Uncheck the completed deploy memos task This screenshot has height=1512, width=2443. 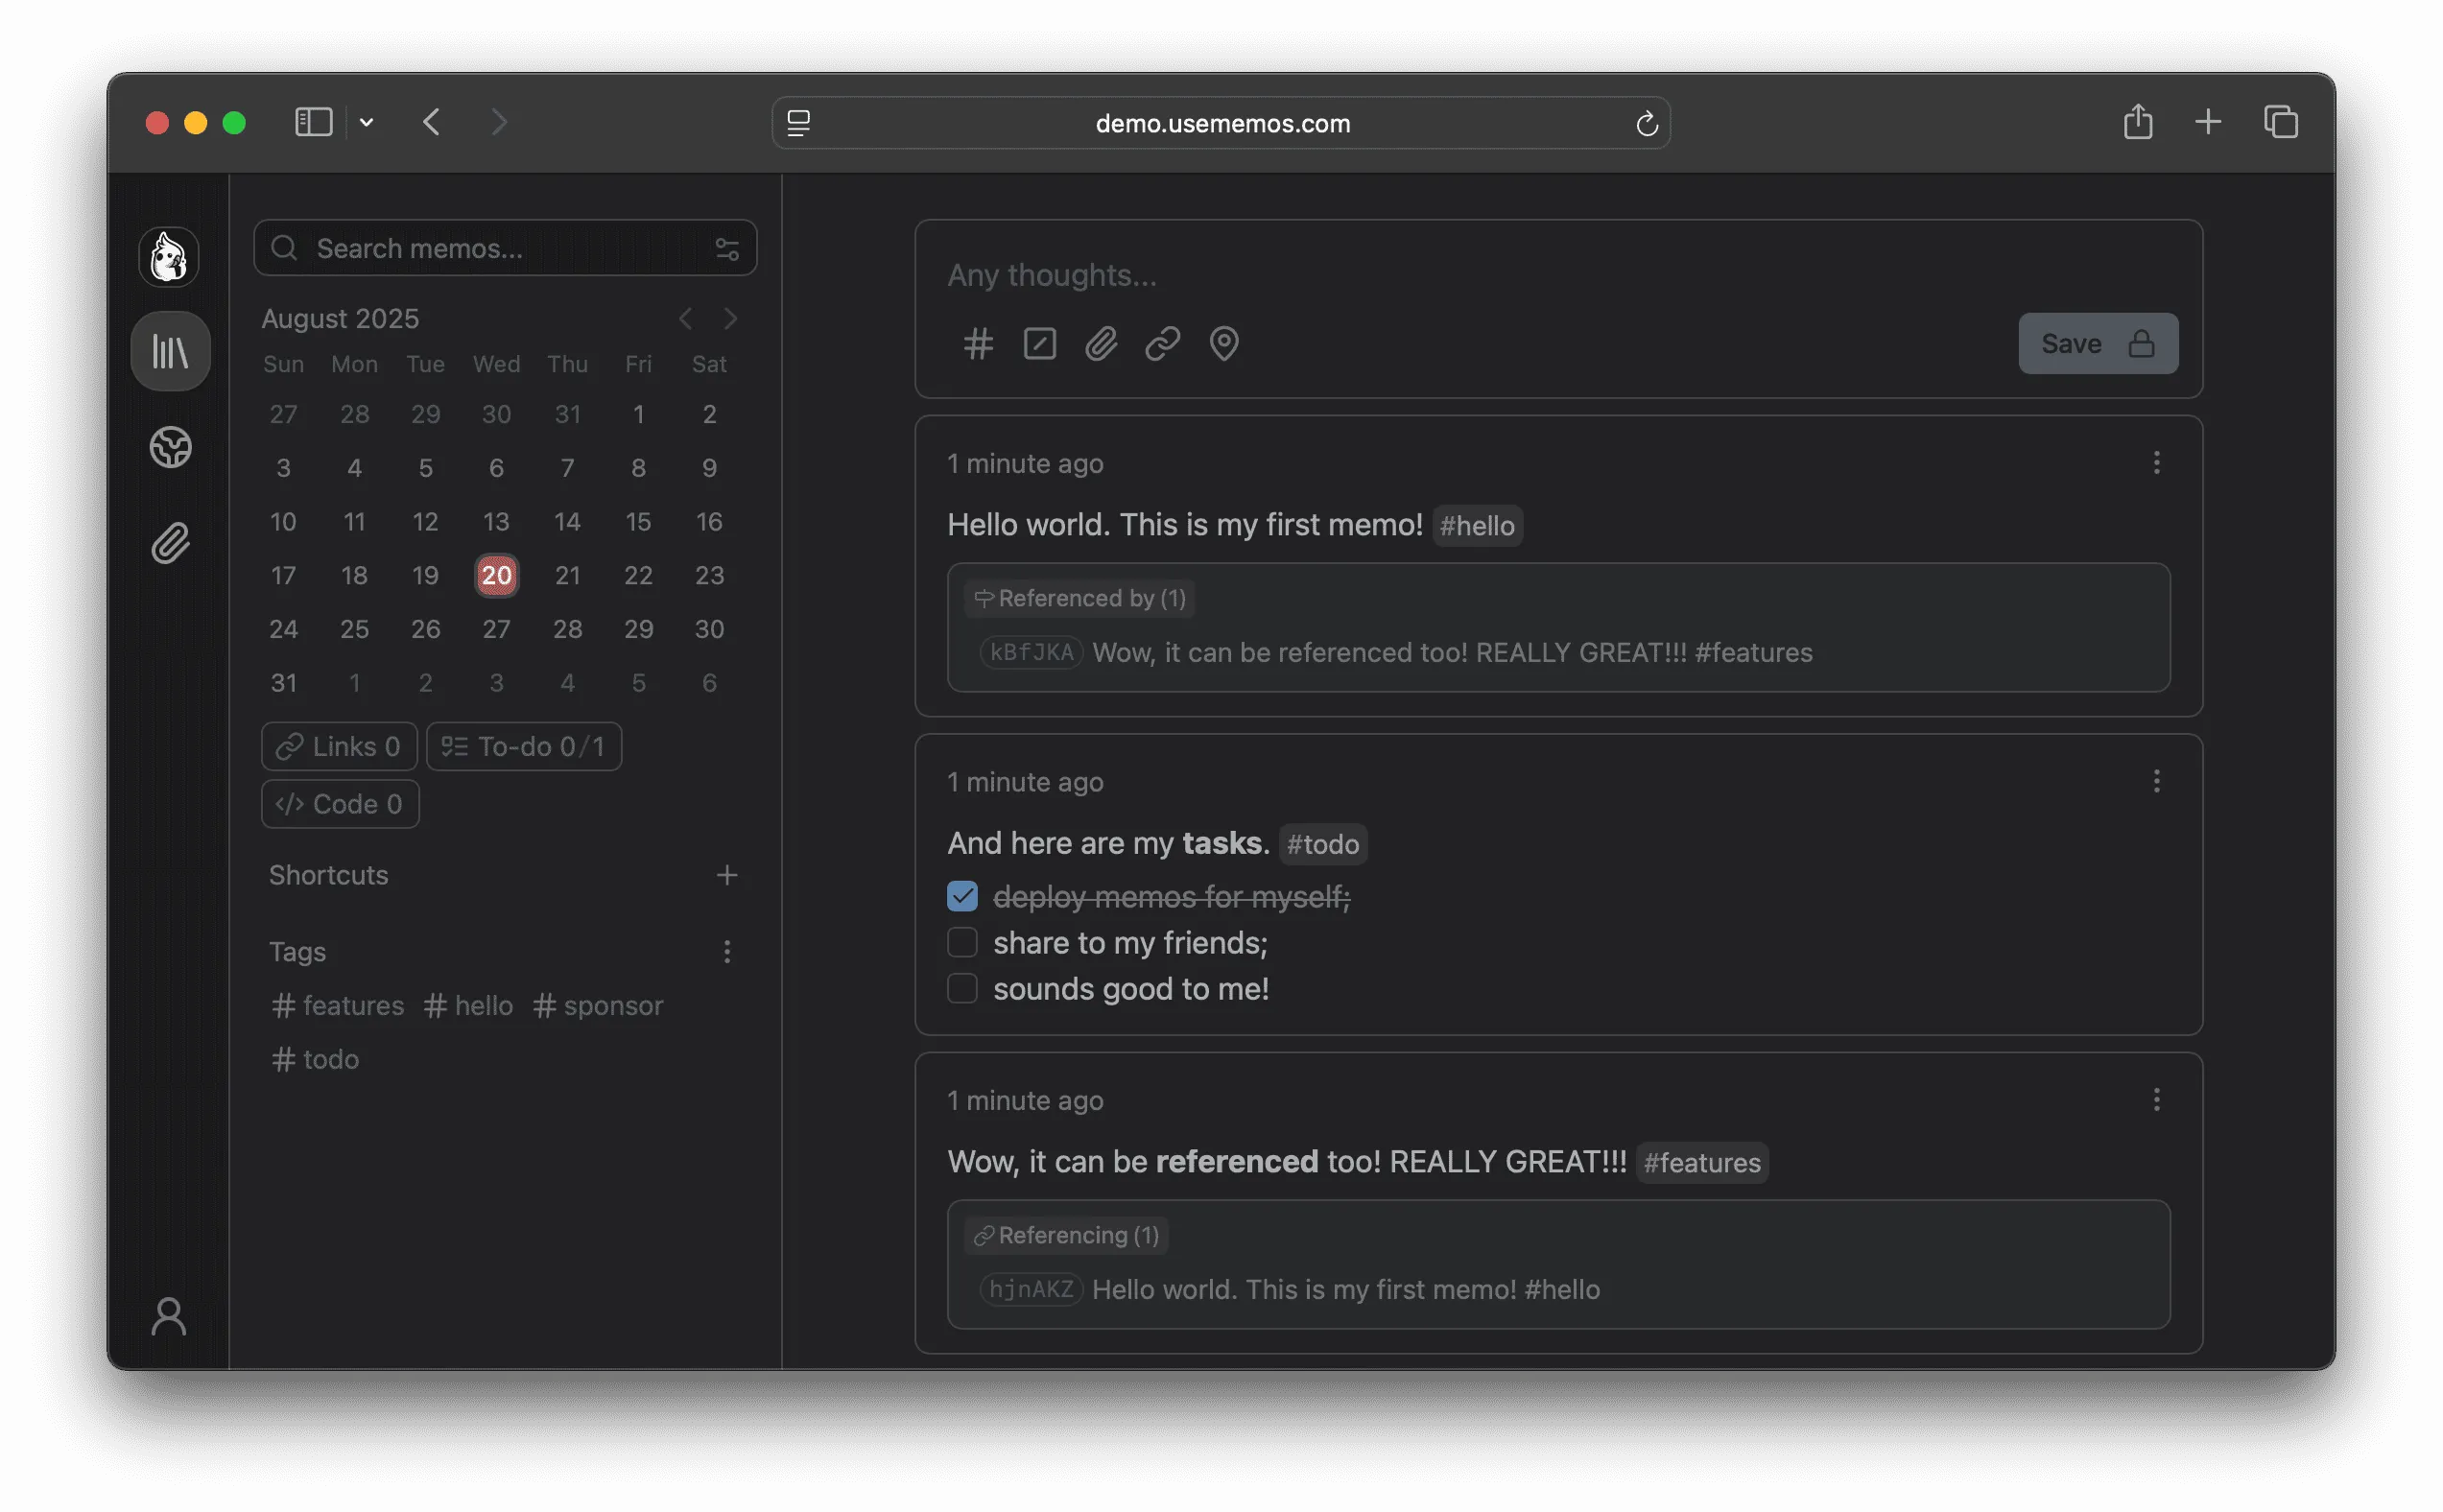click(x=961, y=895)
